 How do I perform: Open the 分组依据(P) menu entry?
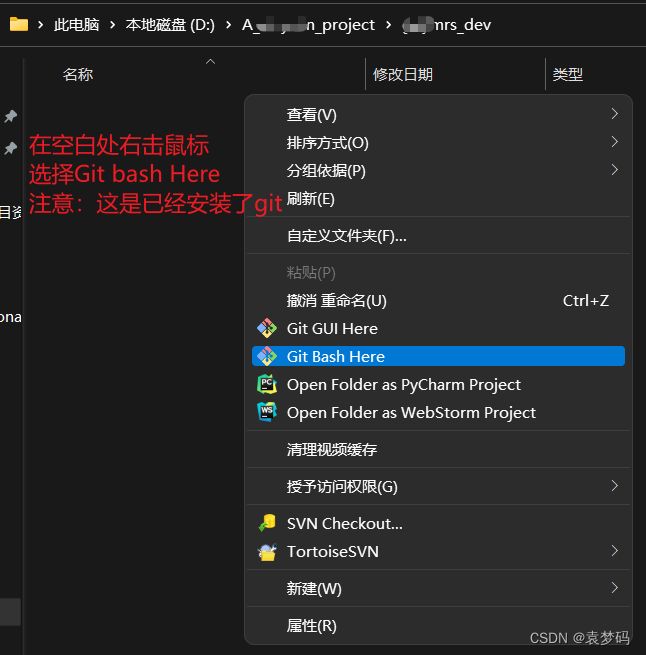(438, 170)
